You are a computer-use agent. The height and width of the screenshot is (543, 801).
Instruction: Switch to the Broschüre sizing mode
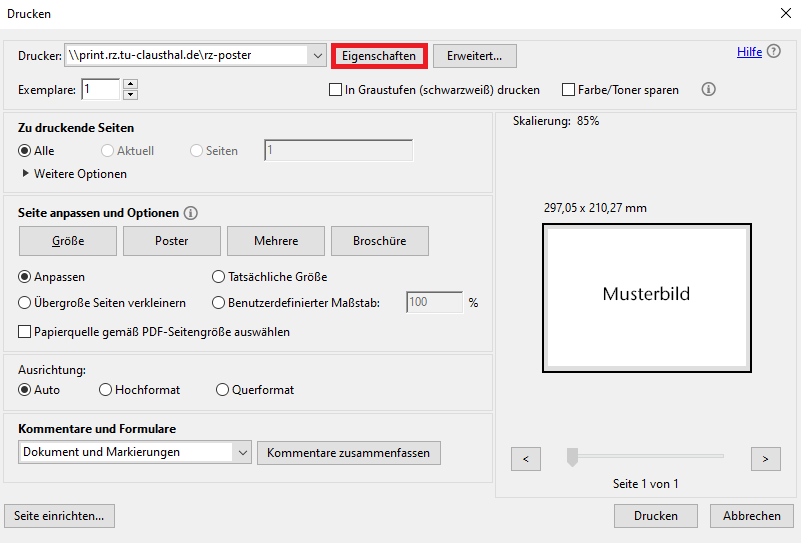point(377,241)
